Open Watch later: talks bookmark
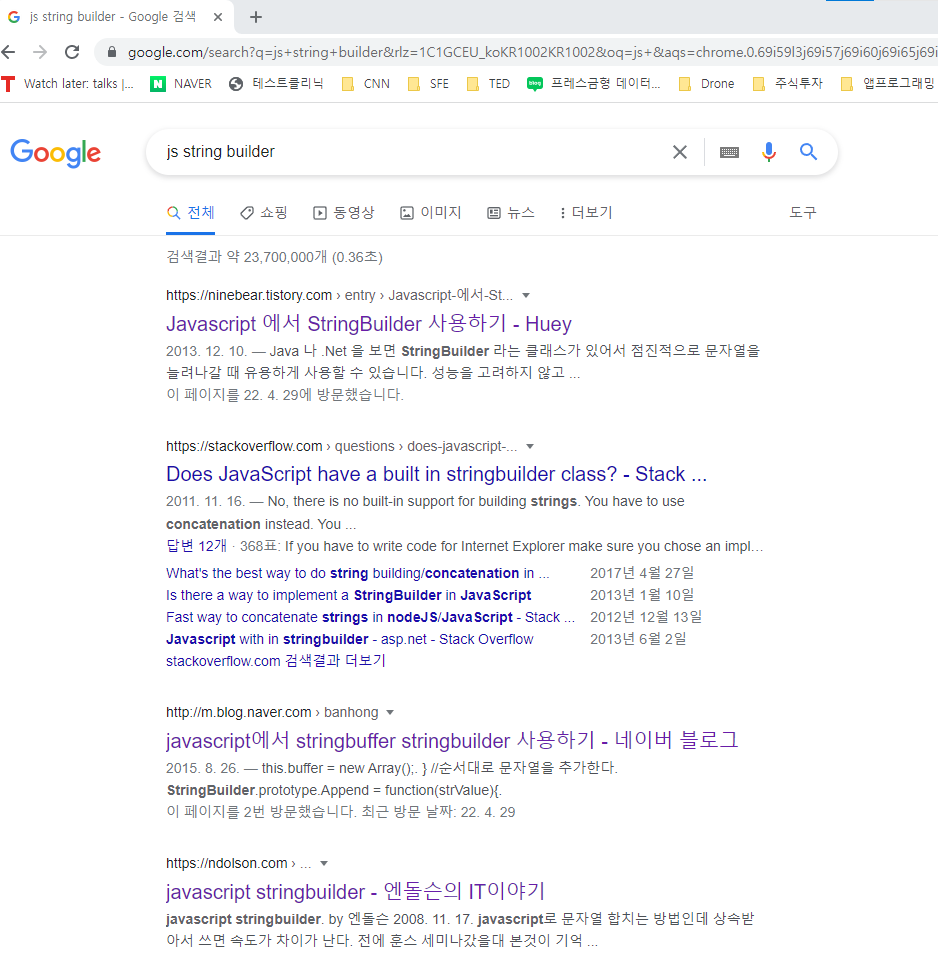Viewport: 938px width, 979px height. 68,84
